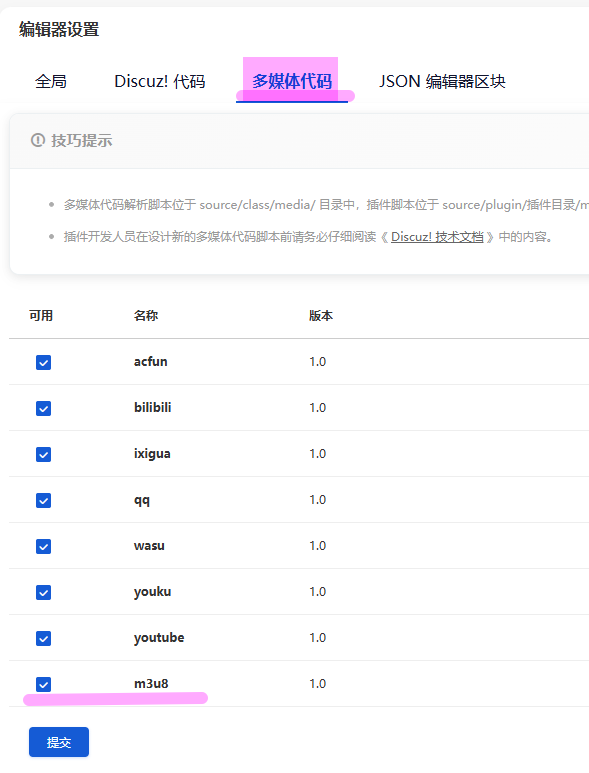The width and height of the screenshot is (589, 773).
Task: Disable the youku checkbox
Action: pos(43,592)
